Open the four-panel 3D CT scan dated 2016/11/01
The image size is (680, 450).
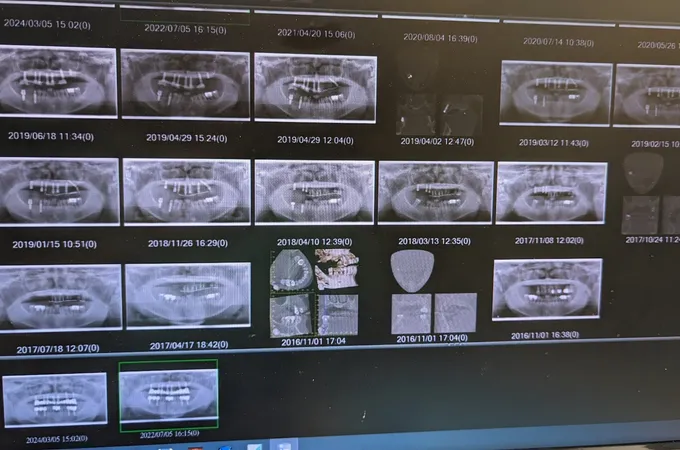click(314, 292)
